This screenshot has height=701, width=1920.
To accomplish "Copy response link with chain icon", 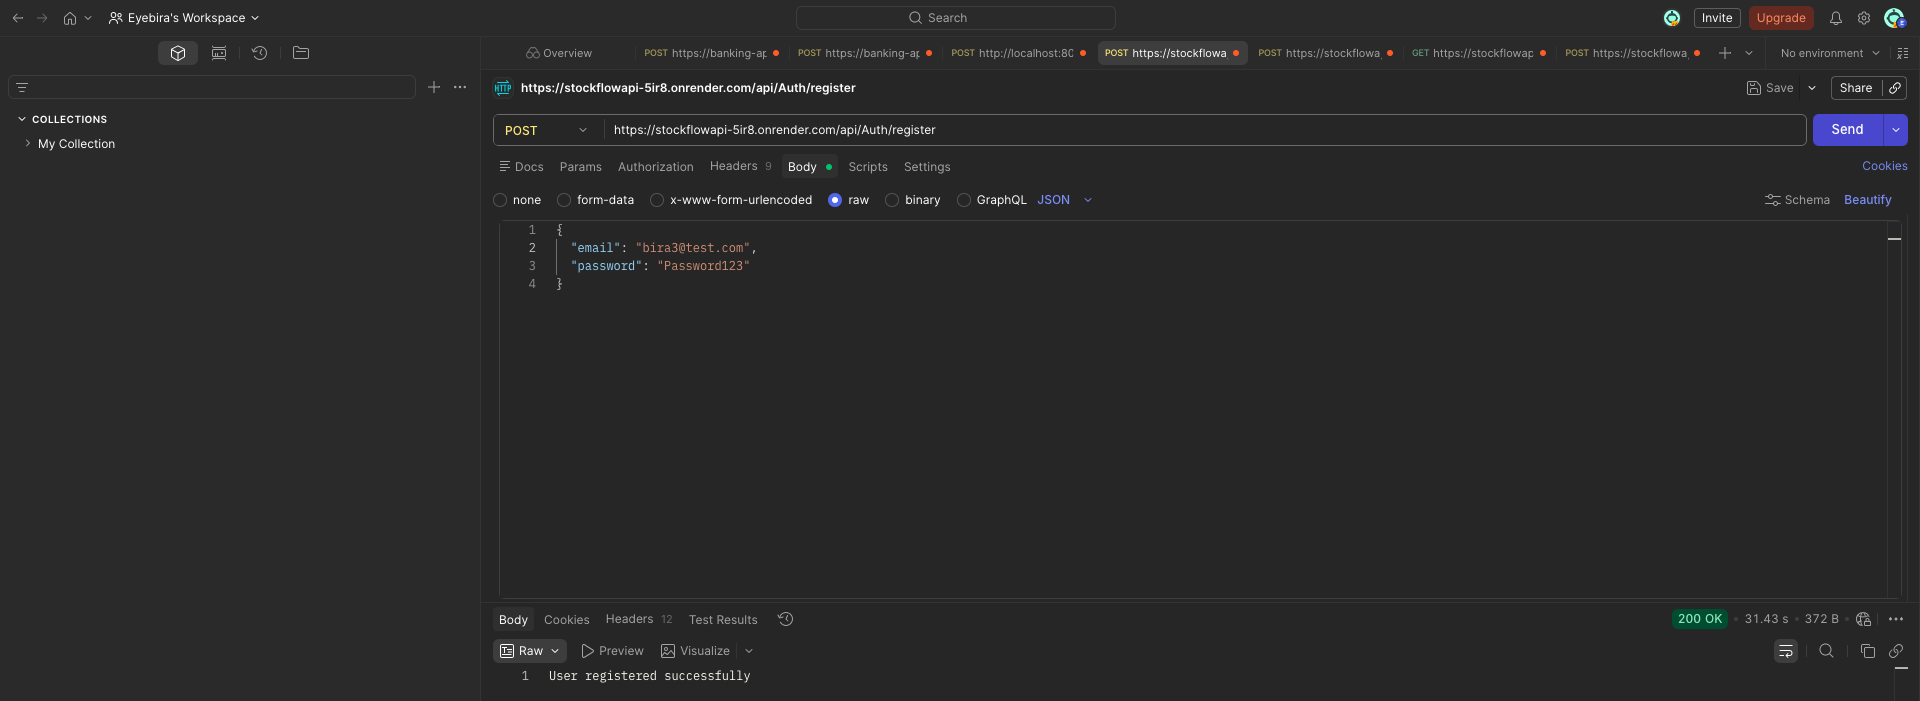I will (1896, 651).
